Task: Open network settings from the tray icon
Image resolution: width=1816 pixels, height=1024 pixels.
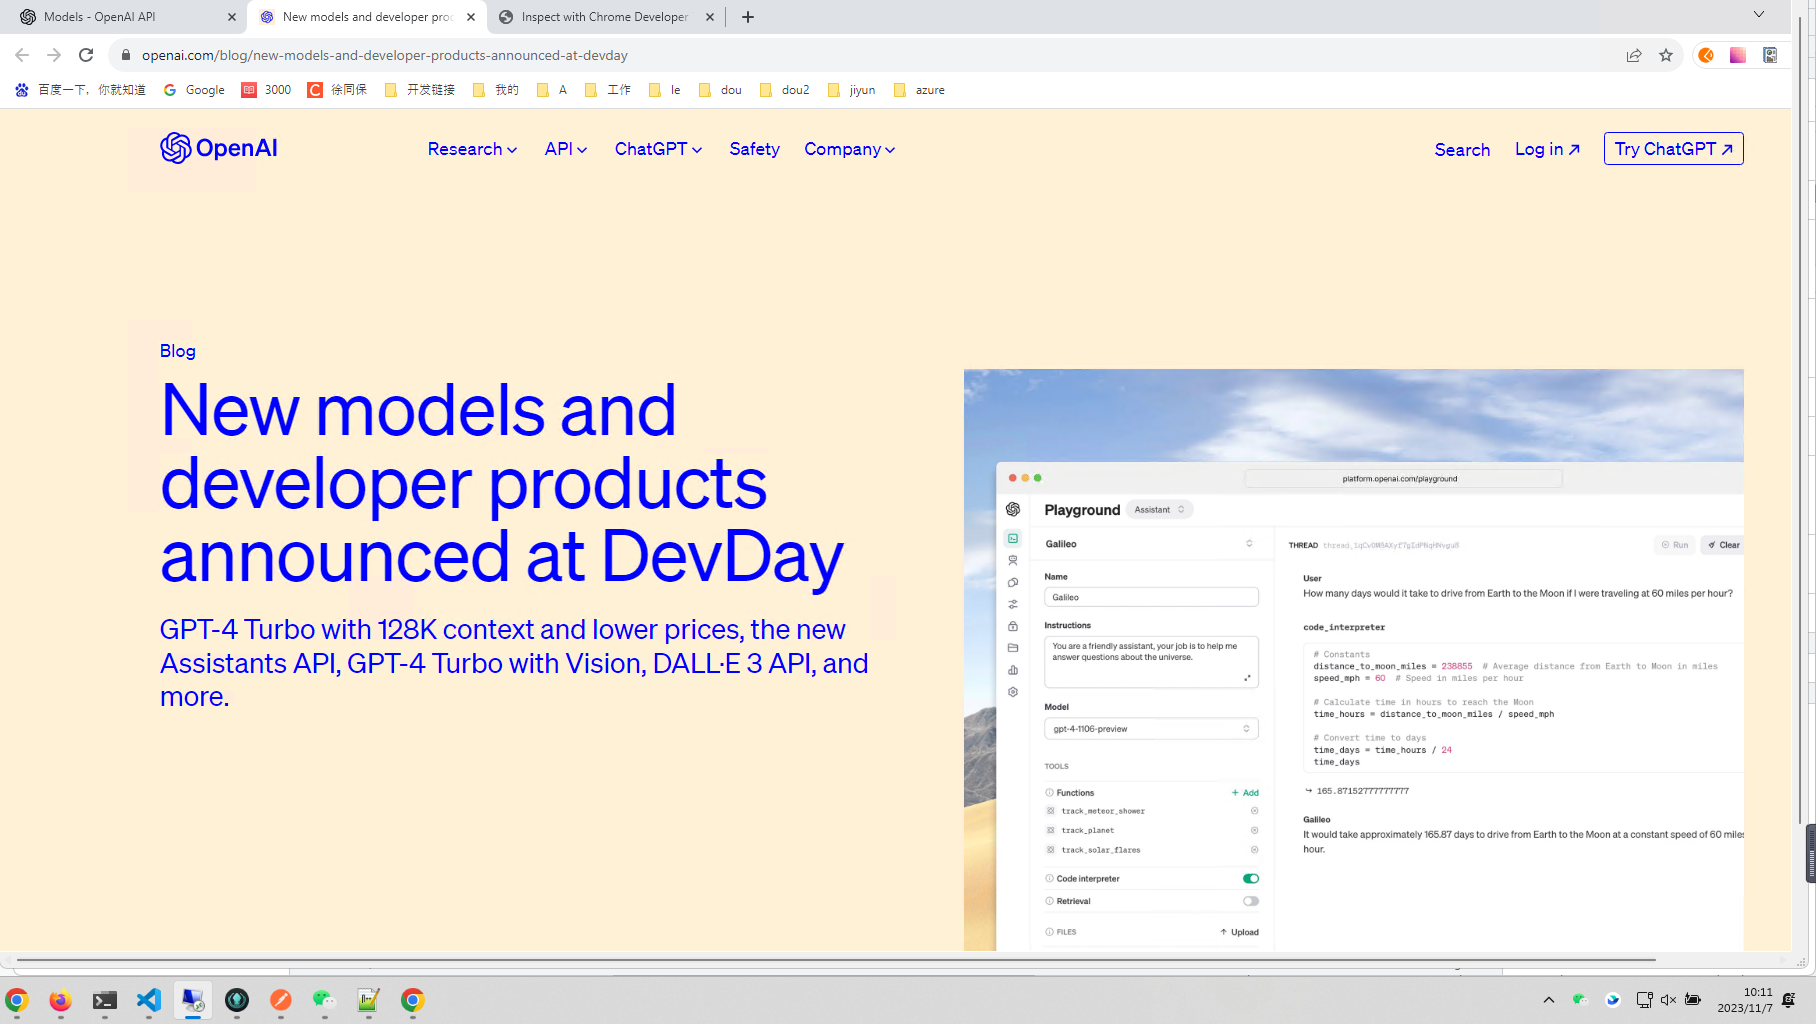Action: (1644, 1000)
